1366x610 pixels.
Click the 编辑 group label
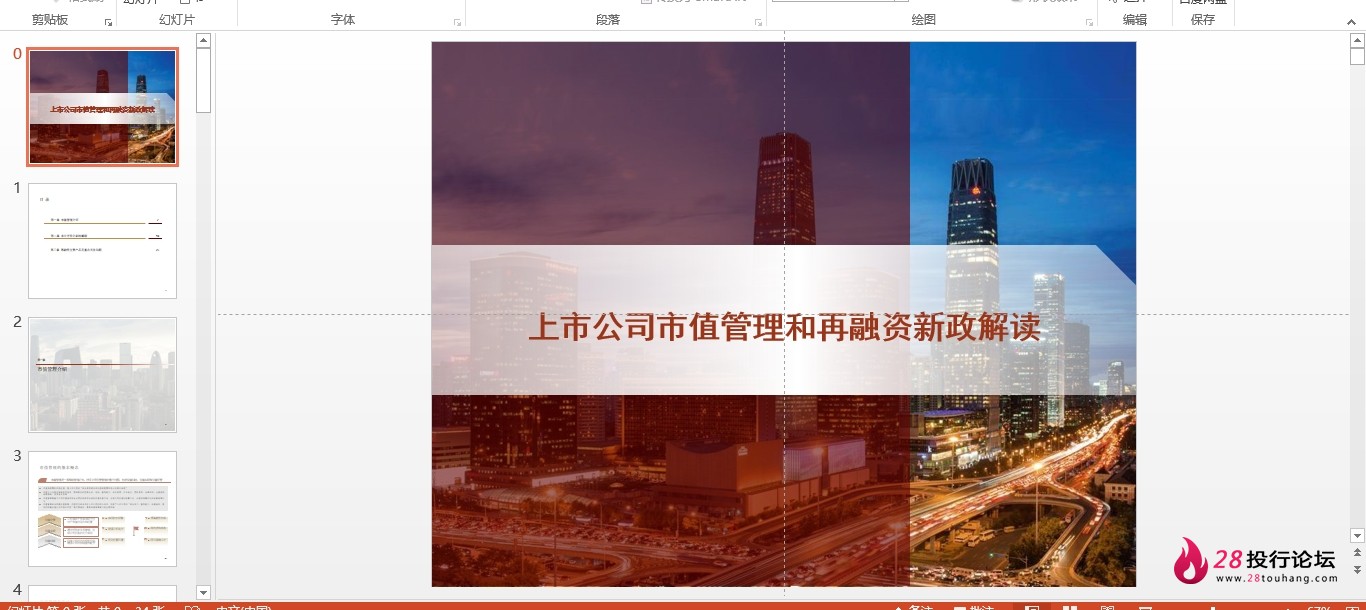pyautogui.click(x=1135, y=19)
